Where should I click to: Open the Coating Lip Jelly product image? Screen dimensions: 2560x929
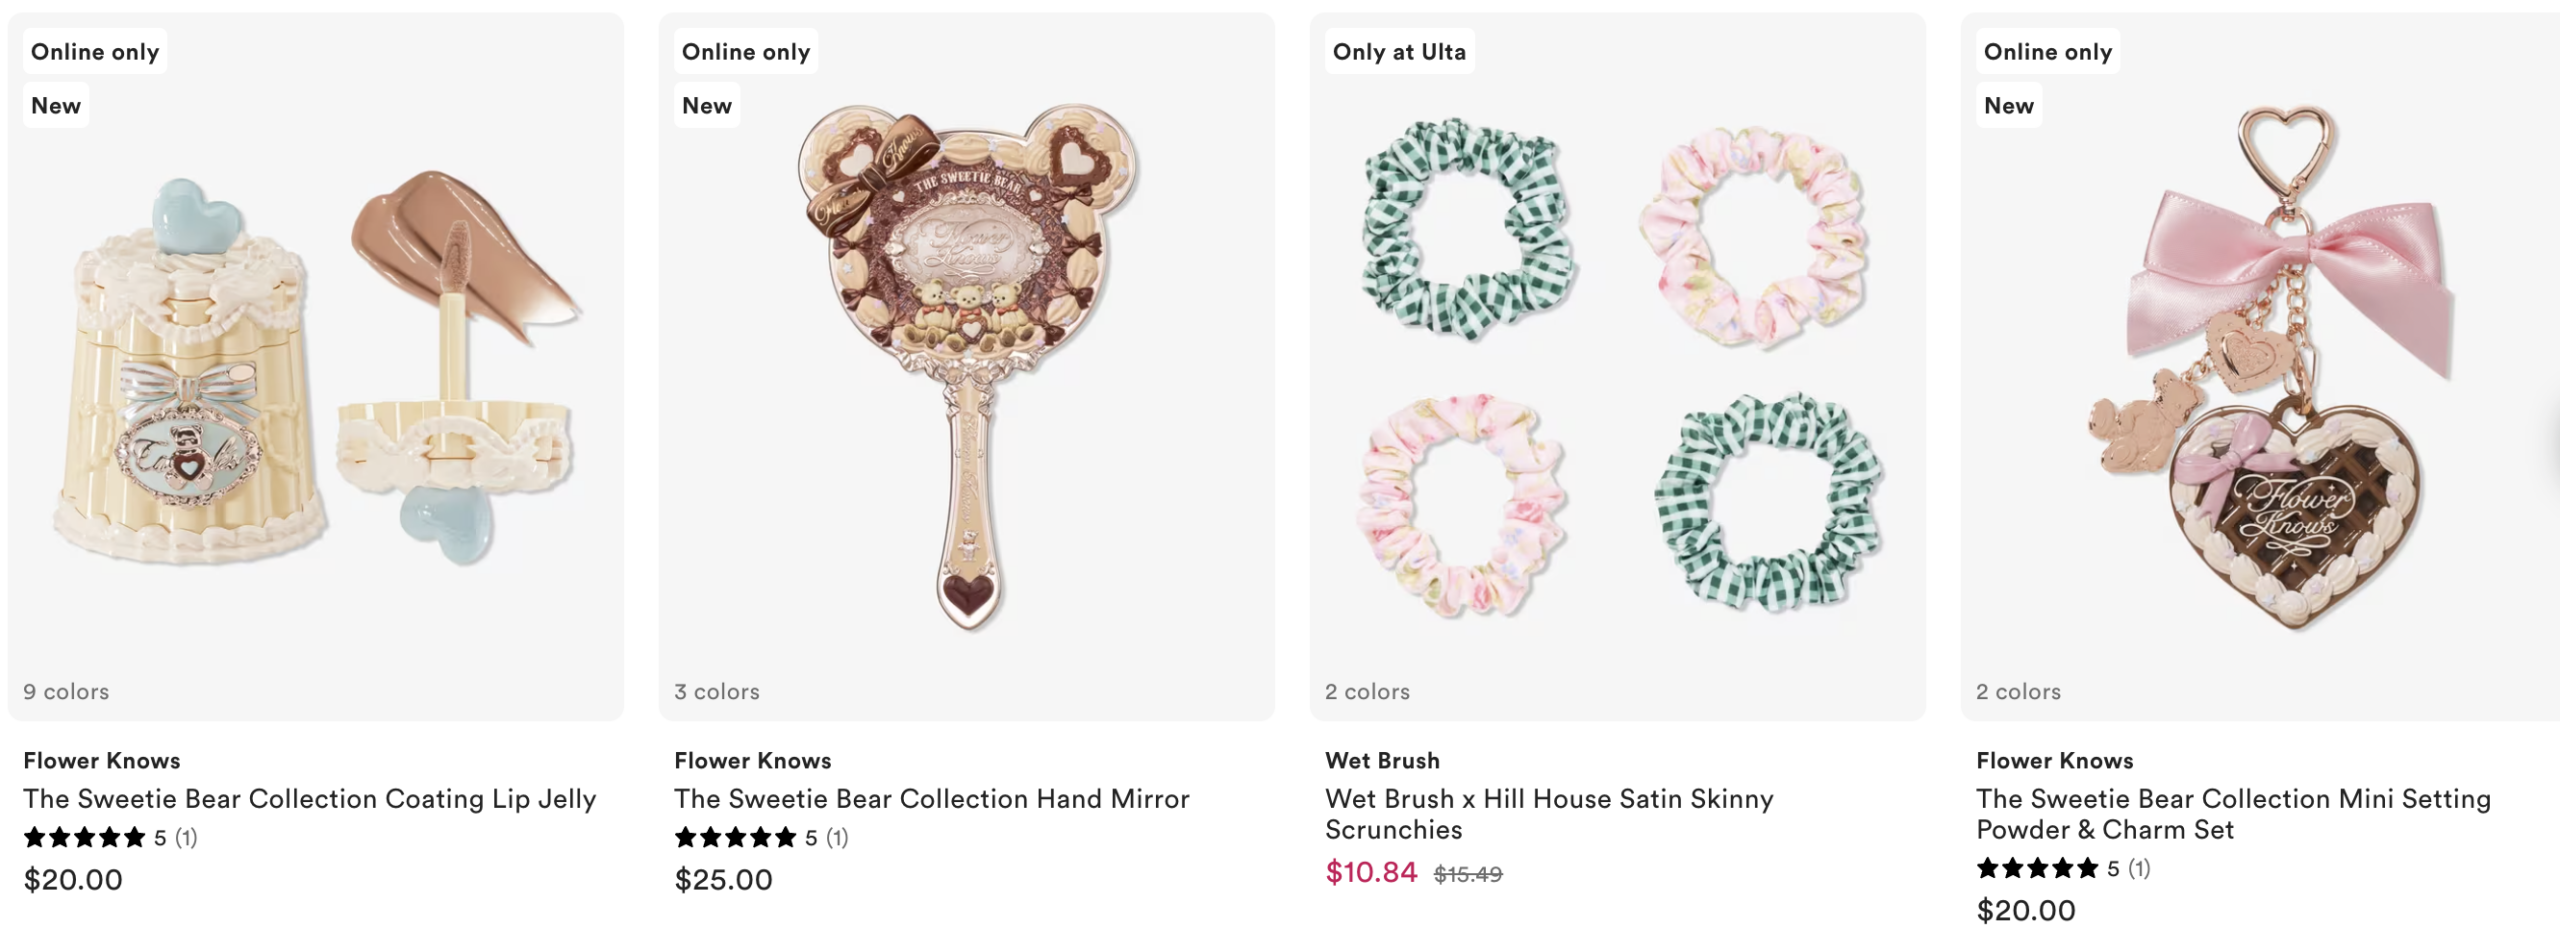point(315,370)
